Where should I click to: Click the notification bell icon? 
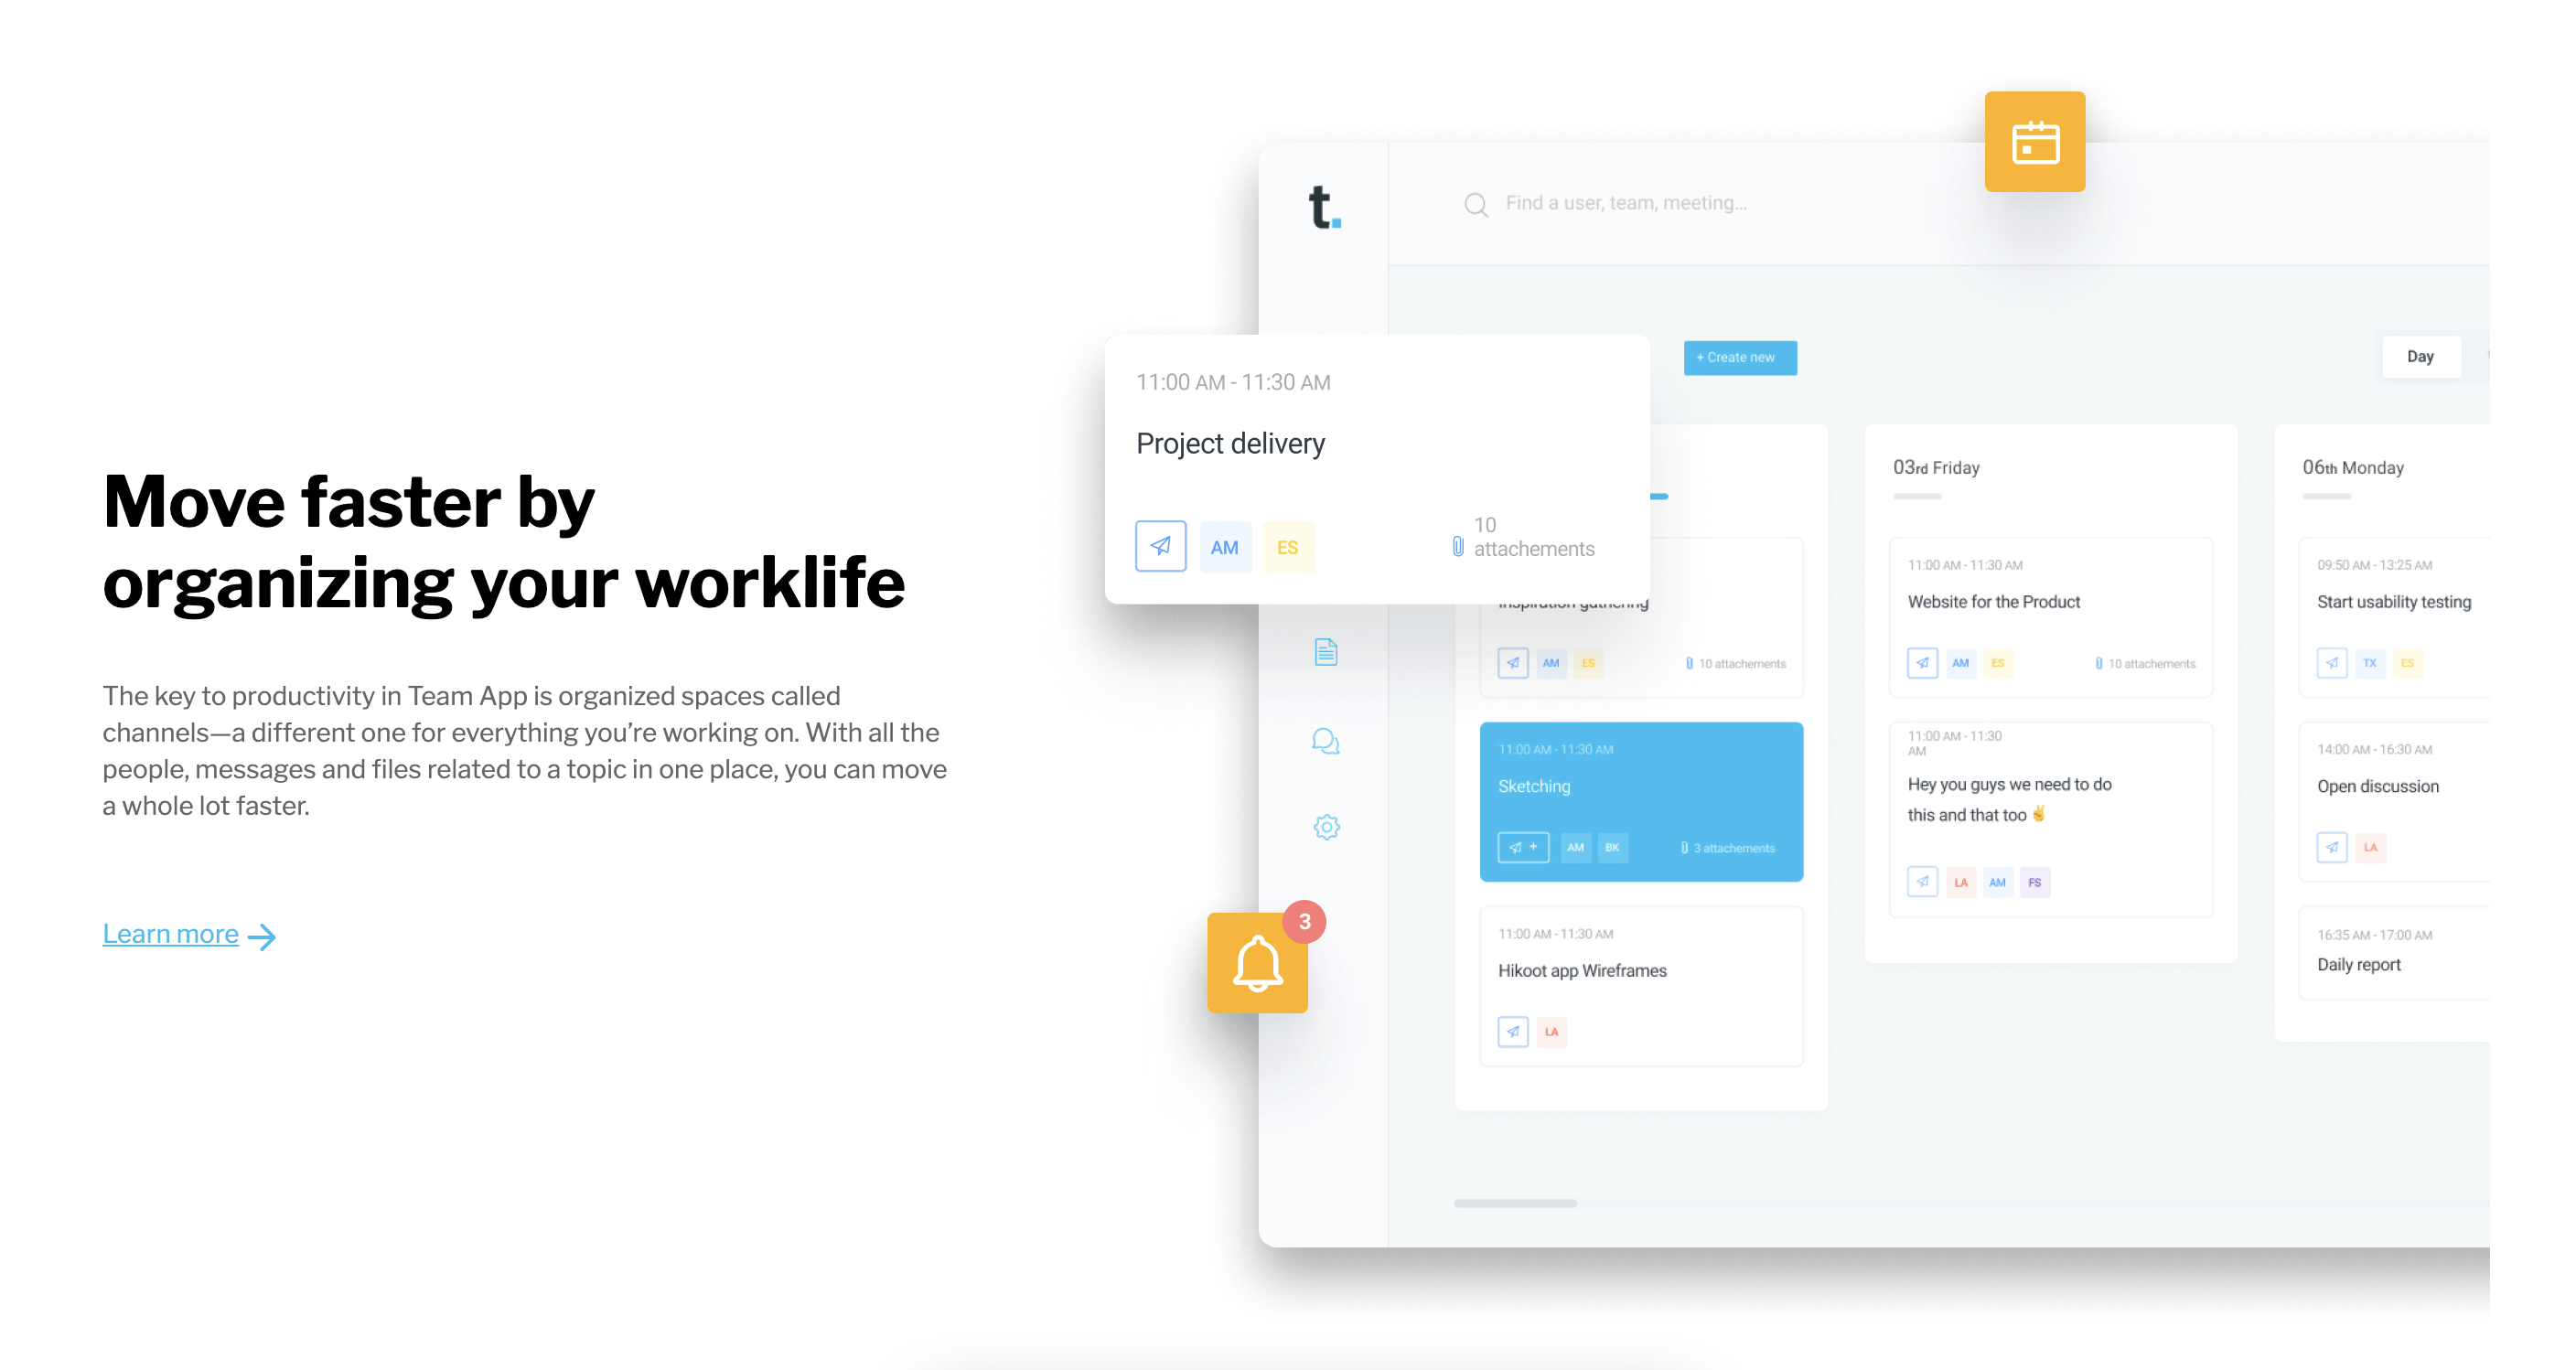1259,965
